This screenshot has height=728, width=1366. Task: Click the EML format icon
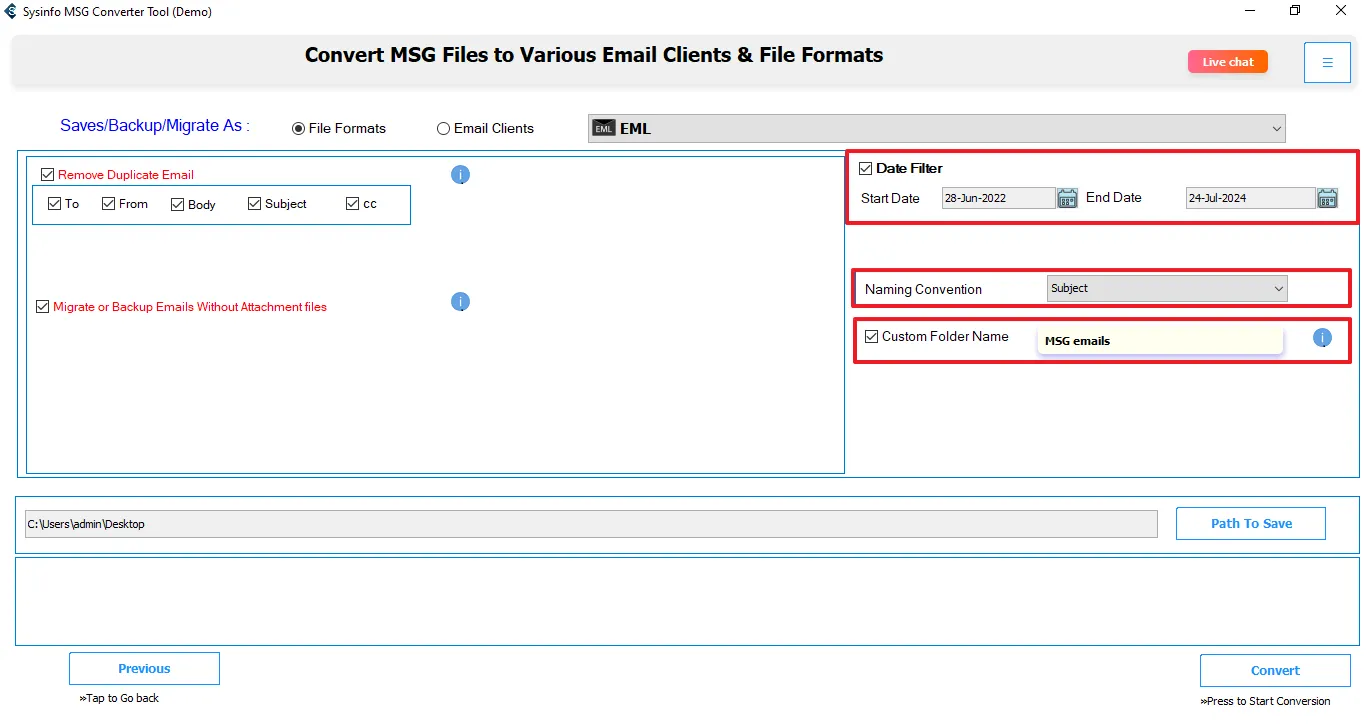[x=604, y=128]
